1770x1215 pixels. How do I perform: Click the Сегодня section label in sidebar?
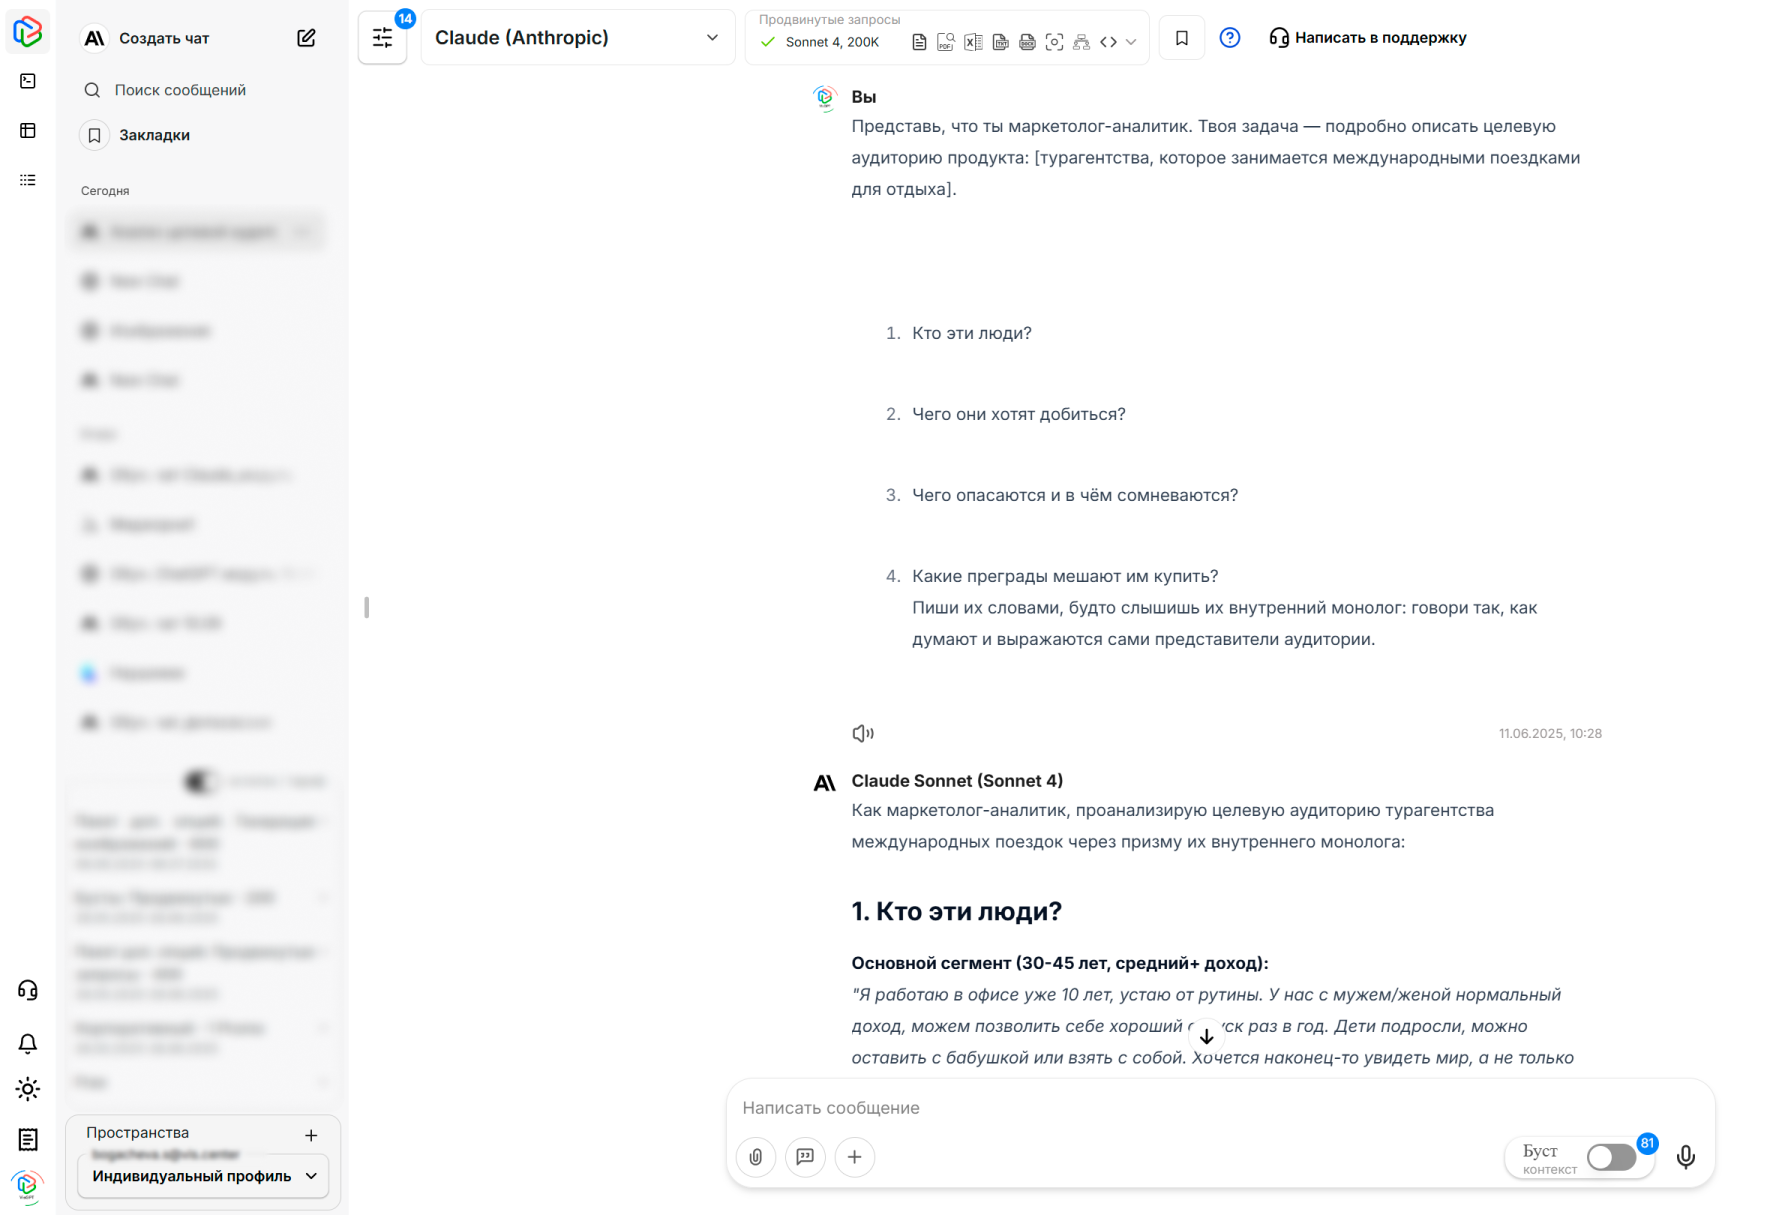(105, 191)
